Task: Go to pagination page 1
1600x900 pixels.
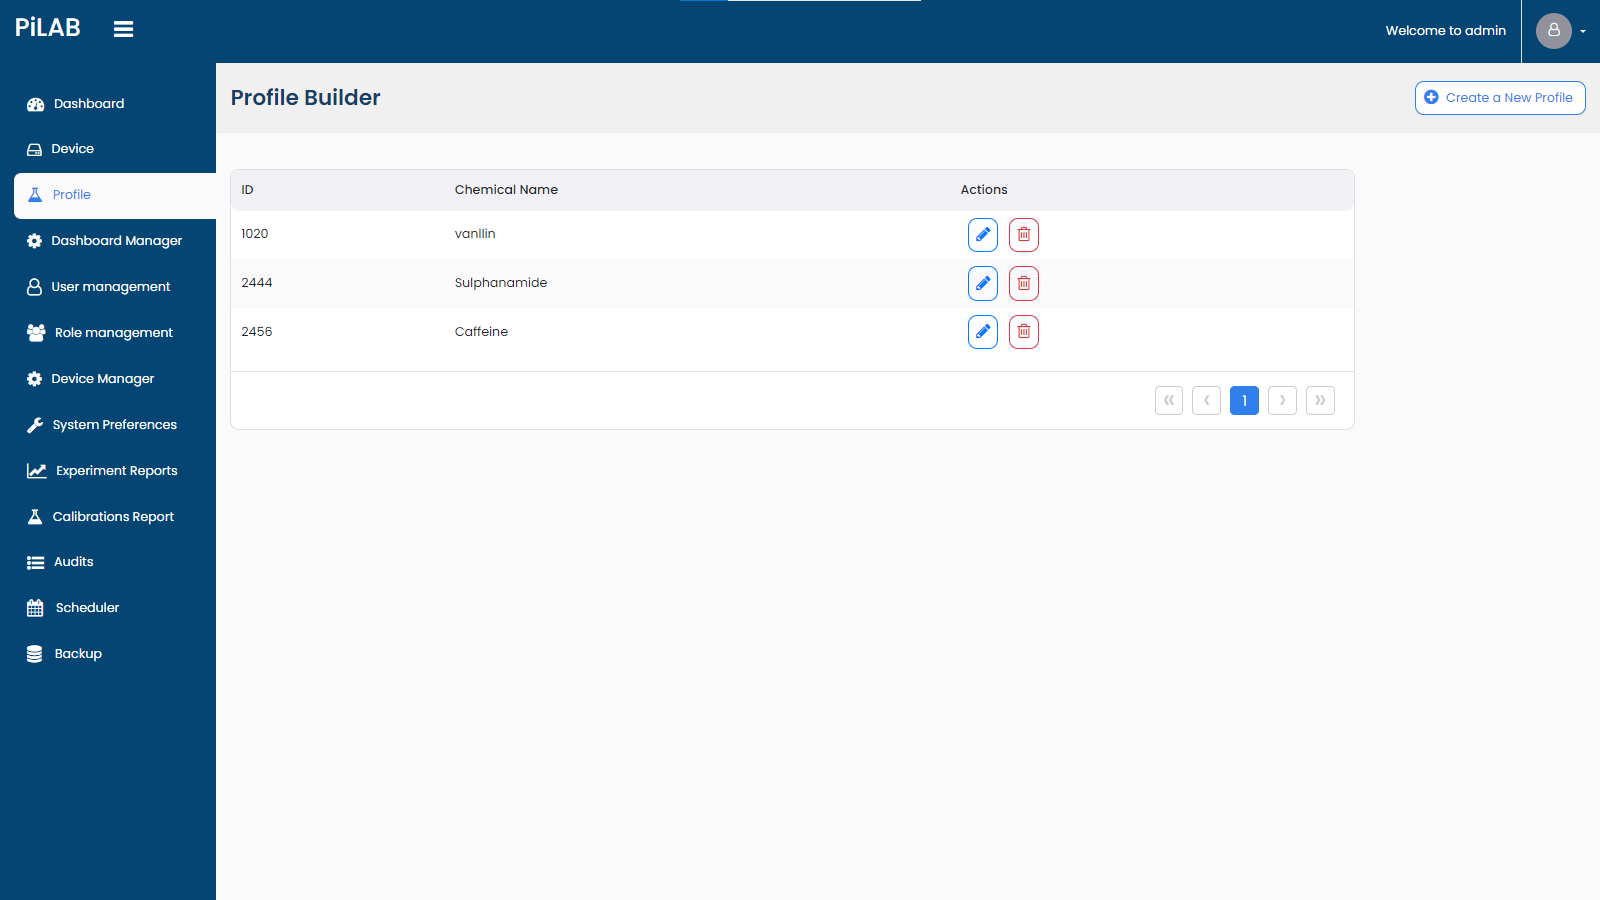Action: click(x=1244, y=401)
